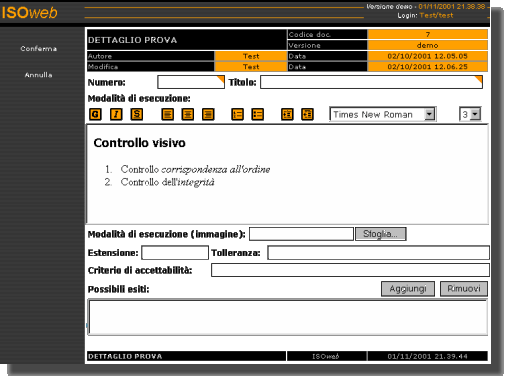This screenshot has width=505, height=376.
Task: Focus the Estensione input field
Action: pos(175,253)
